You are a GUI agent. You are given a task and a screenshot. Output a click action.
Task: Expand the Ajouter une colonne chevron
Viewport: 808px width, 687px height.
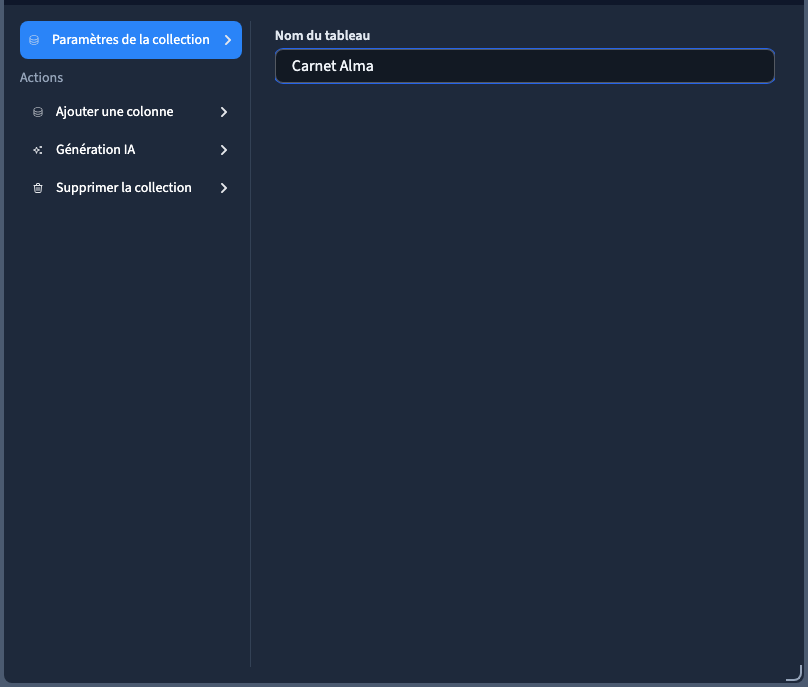click(x=224, y=112)
